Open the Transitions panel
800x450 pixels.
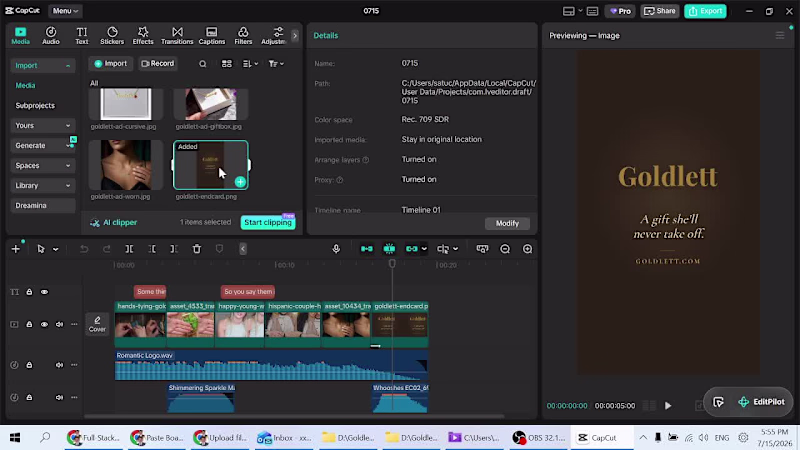pyautogui.click(x=177, y=36)
